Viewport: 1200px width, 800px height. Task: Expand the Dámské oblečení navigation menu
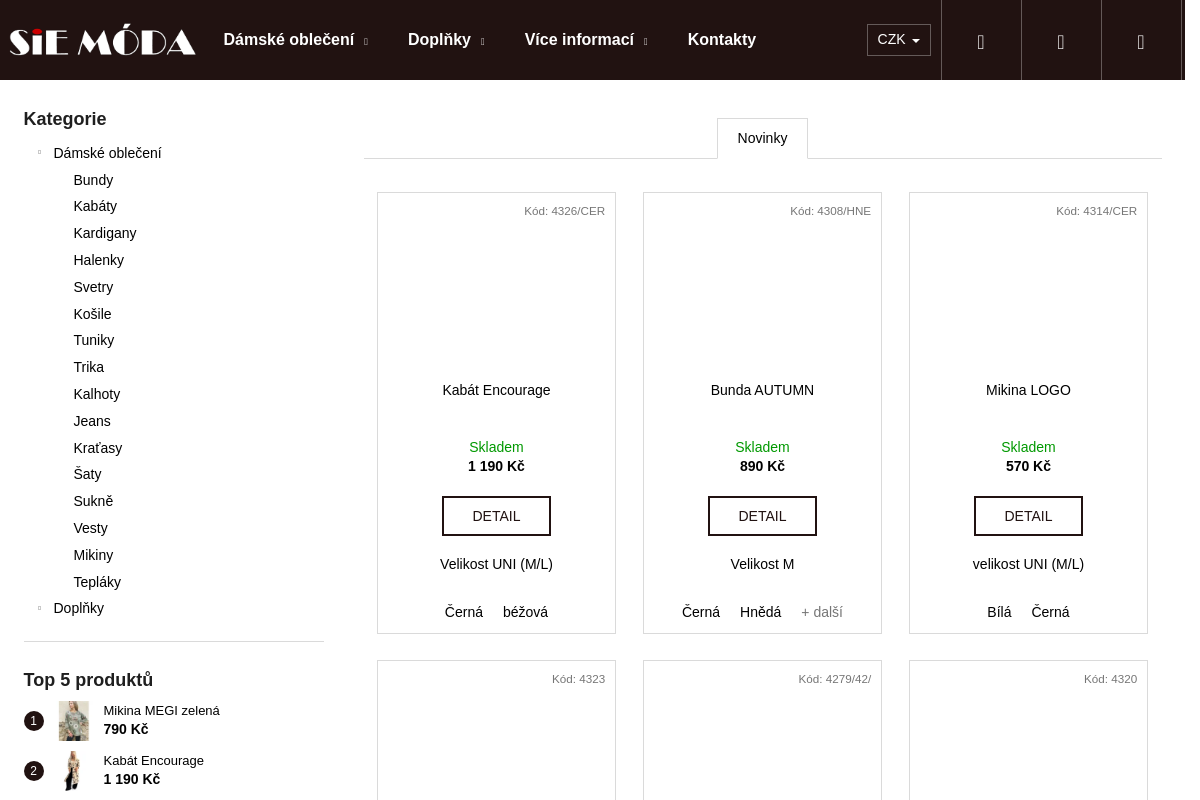tap(295, 40)
